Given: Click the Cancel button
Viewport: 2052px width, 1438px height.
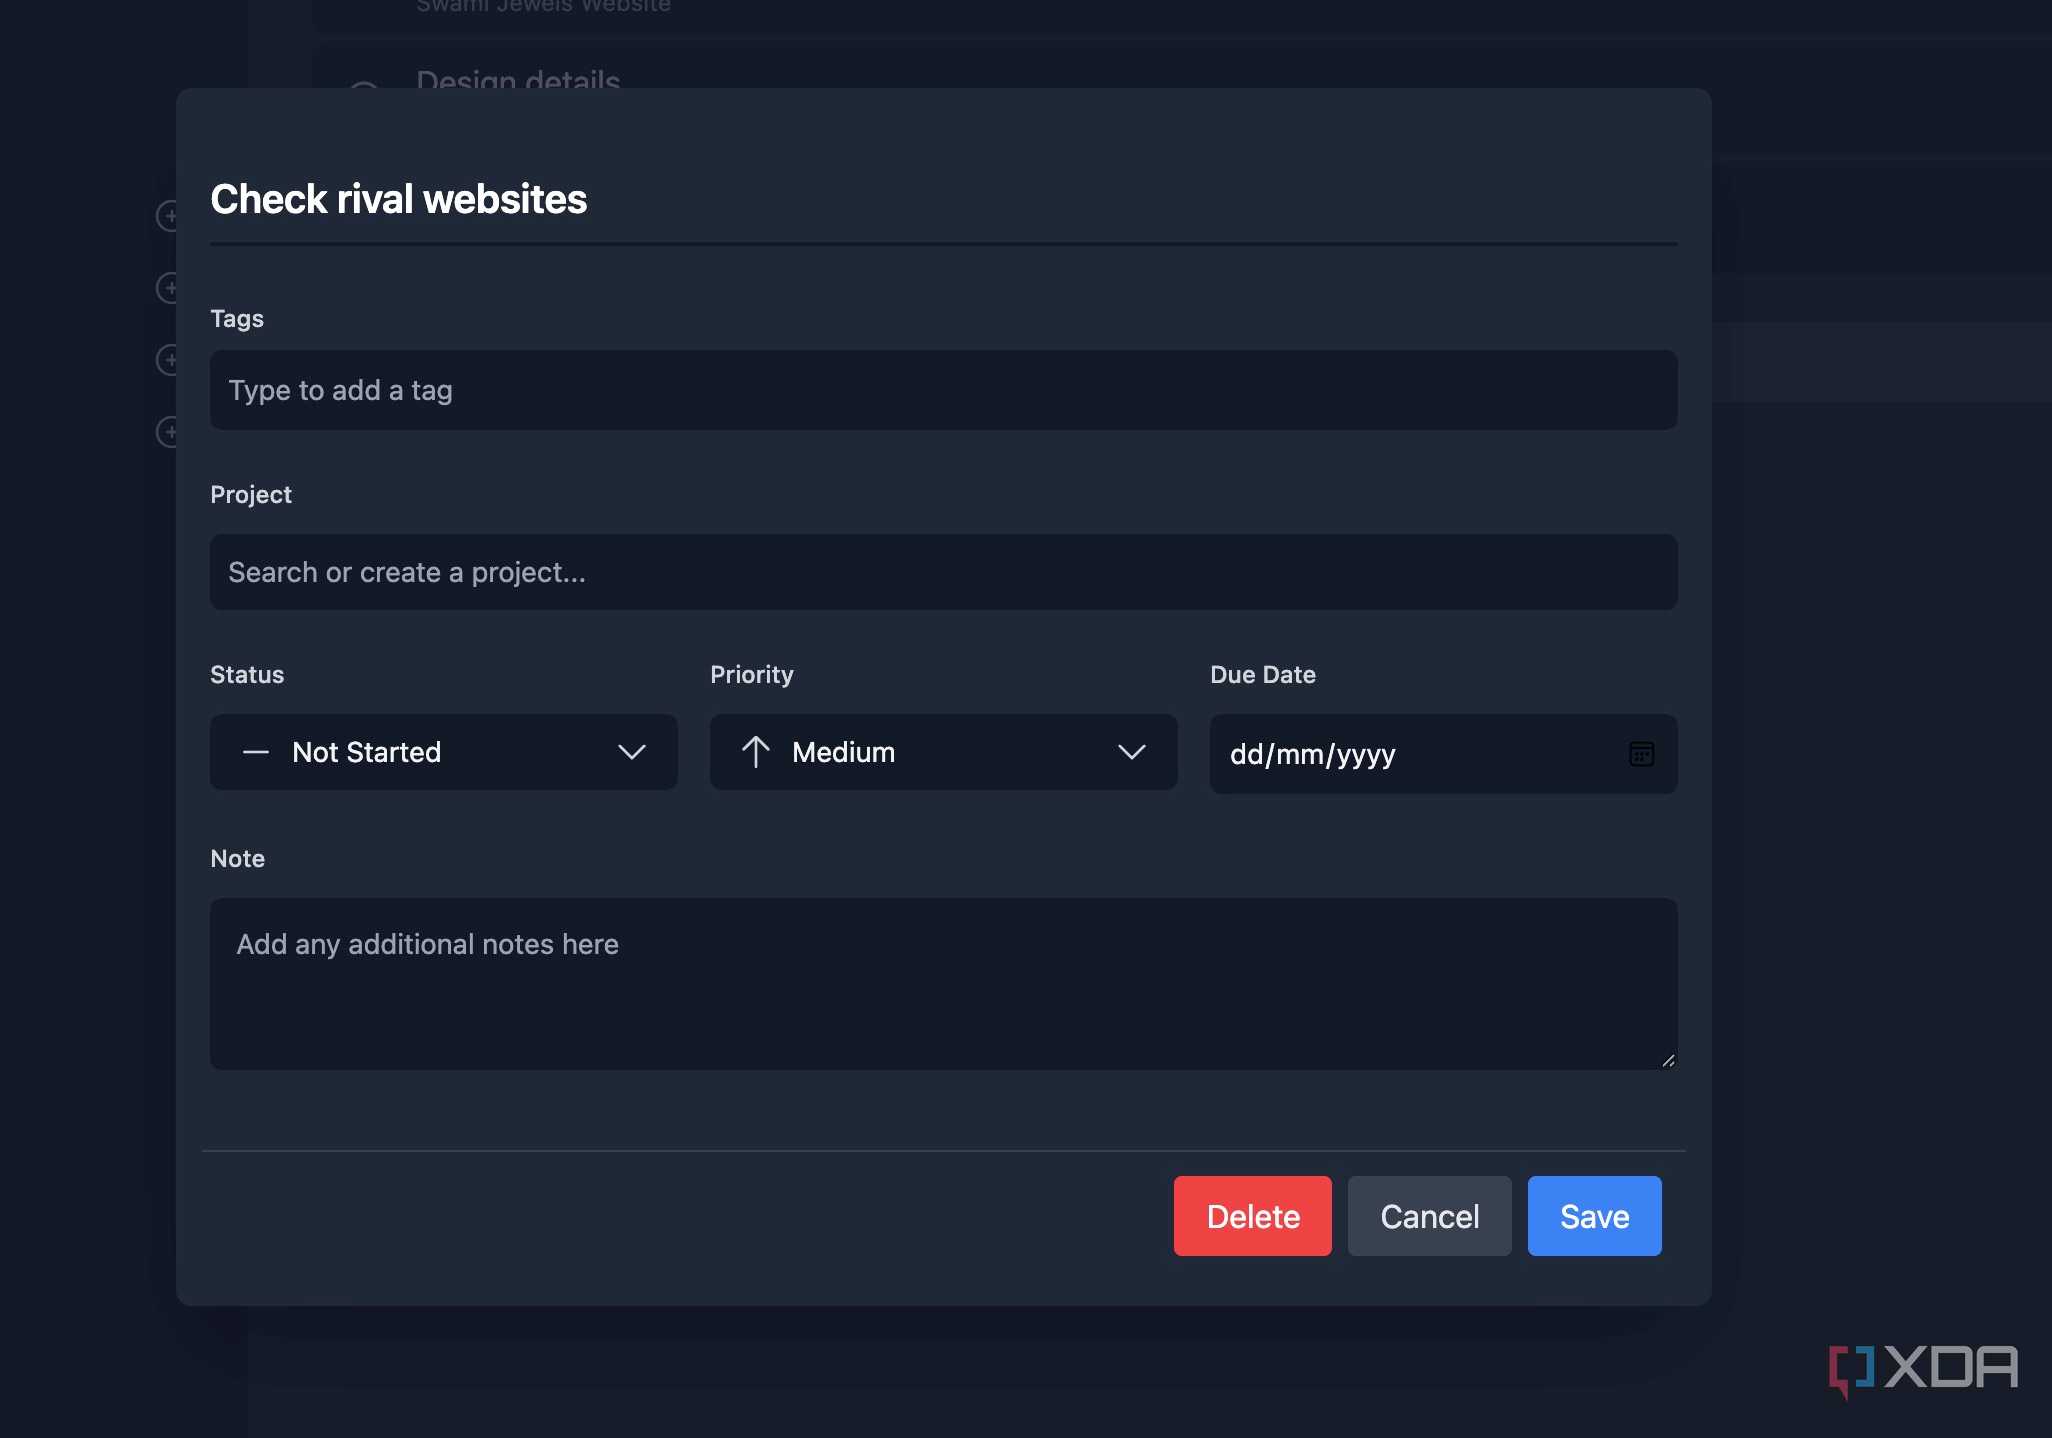Looking at the screenshot, I should tap(1429, 1216).
